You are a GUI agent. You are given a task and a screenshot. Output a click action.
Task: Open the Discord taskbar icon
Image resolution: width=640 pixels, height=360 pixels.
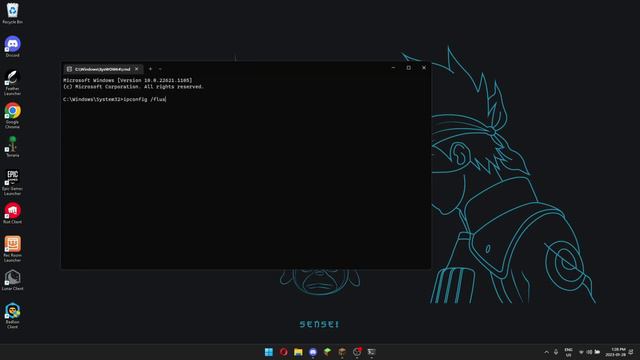point(313,352)
